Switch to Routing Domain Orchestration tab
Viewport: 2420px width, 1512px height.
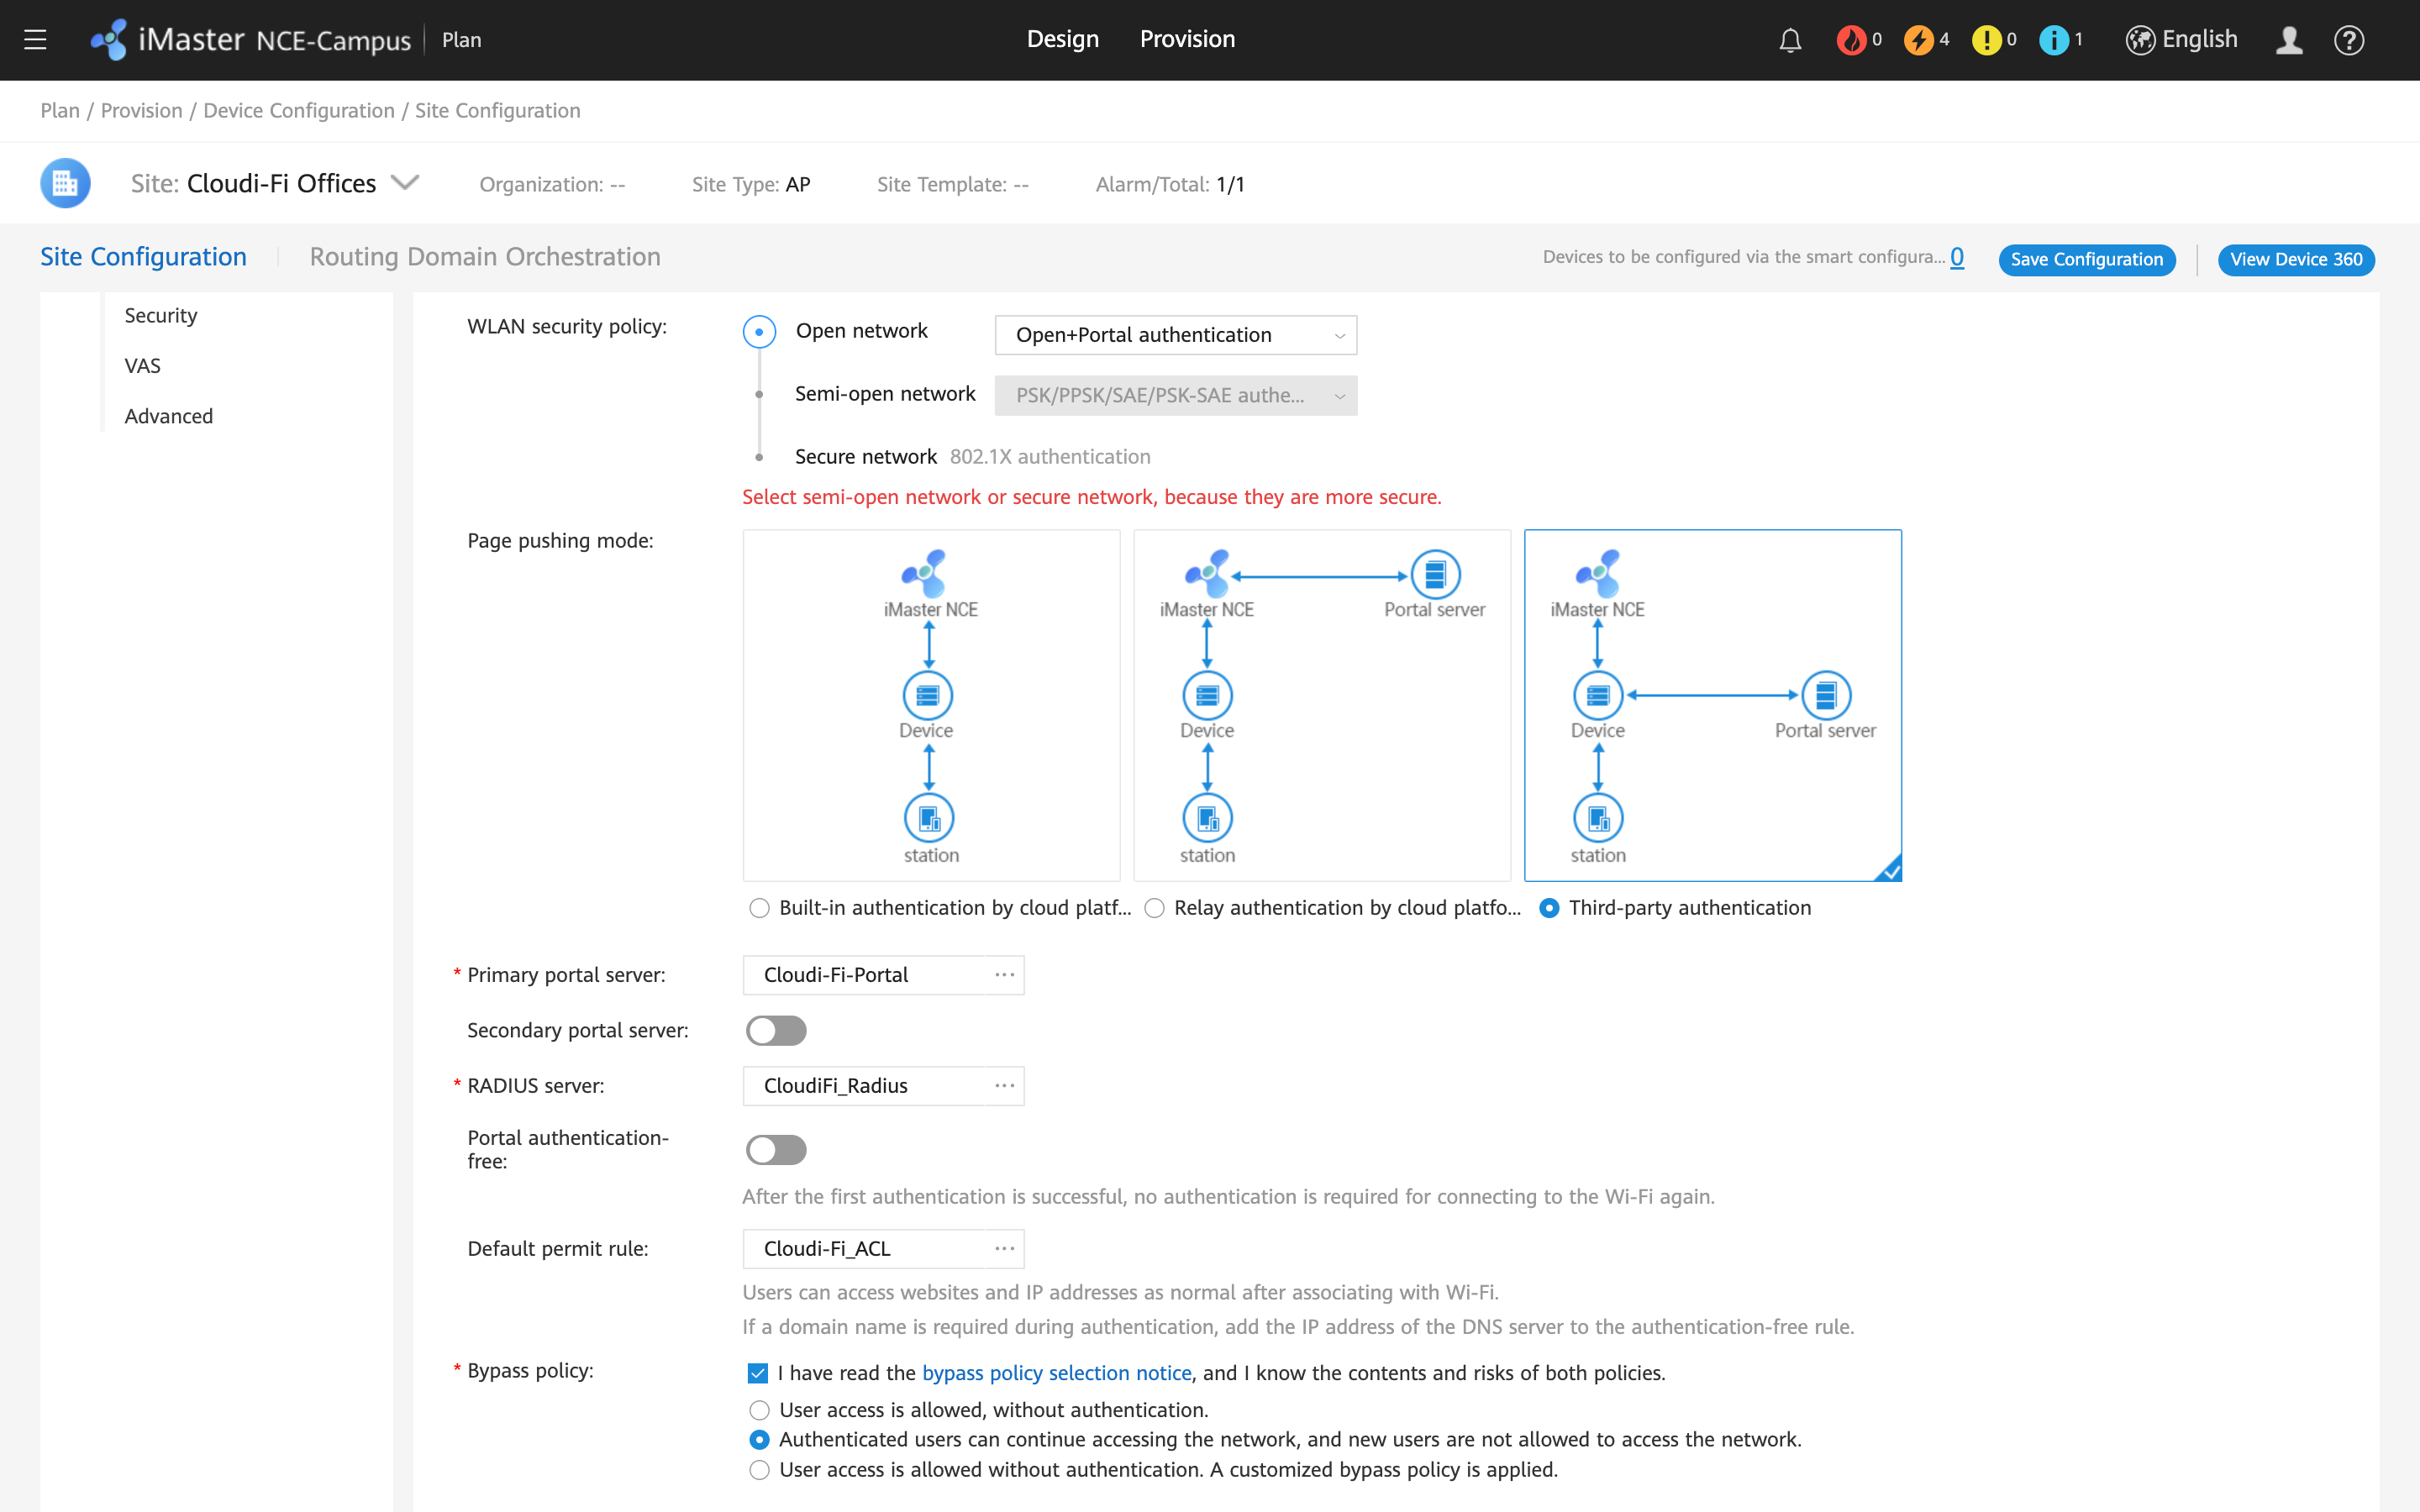tap(485, 257)
